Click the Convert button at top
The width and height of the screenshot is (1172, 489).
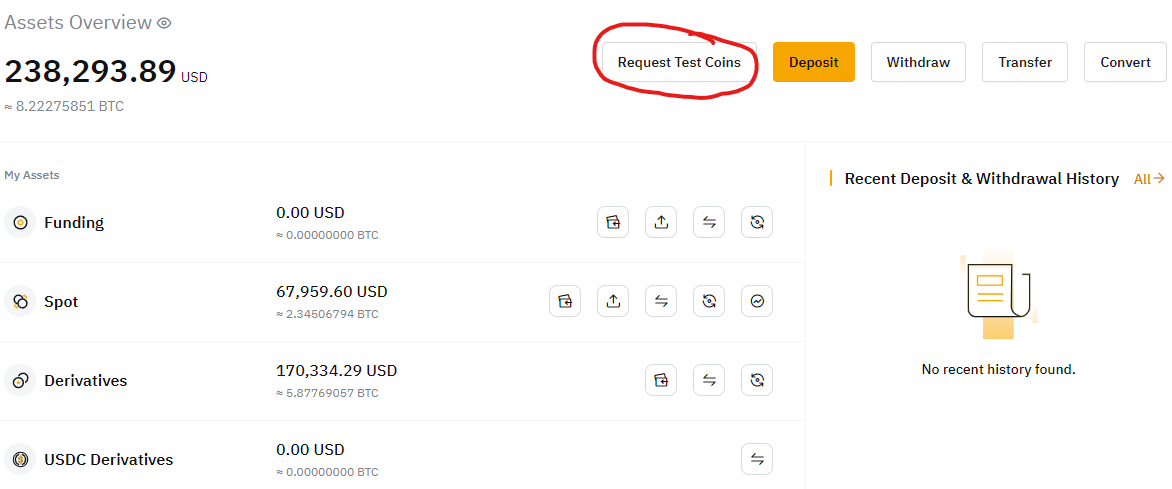point(1125,62)
